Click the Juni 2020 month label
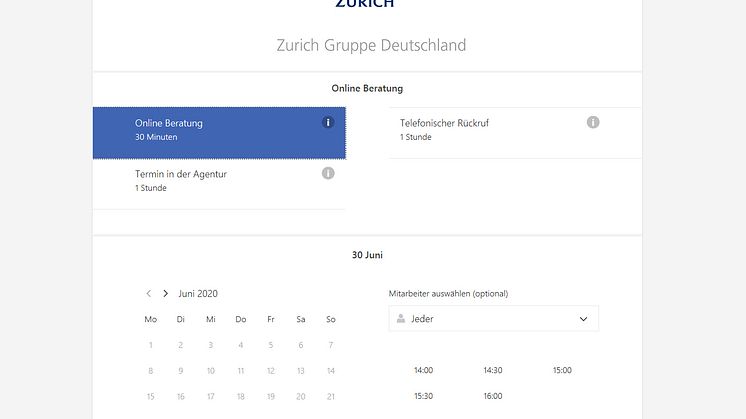746x419 pixels. click(x=198, y=293)
